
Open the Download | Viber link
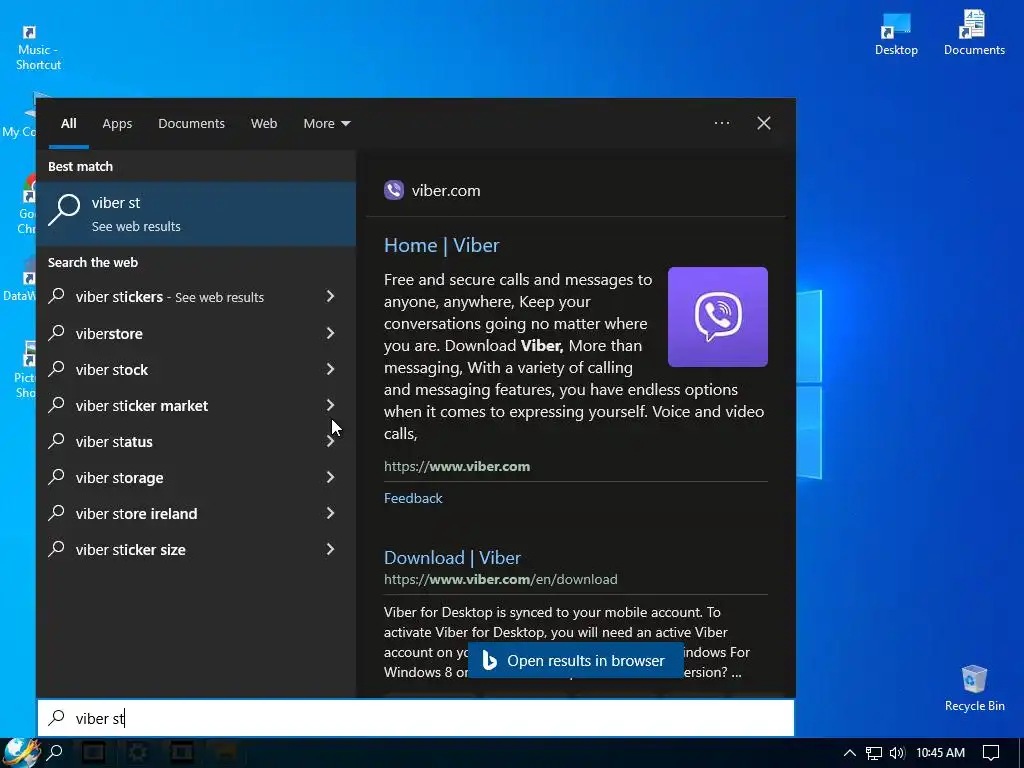452,557
